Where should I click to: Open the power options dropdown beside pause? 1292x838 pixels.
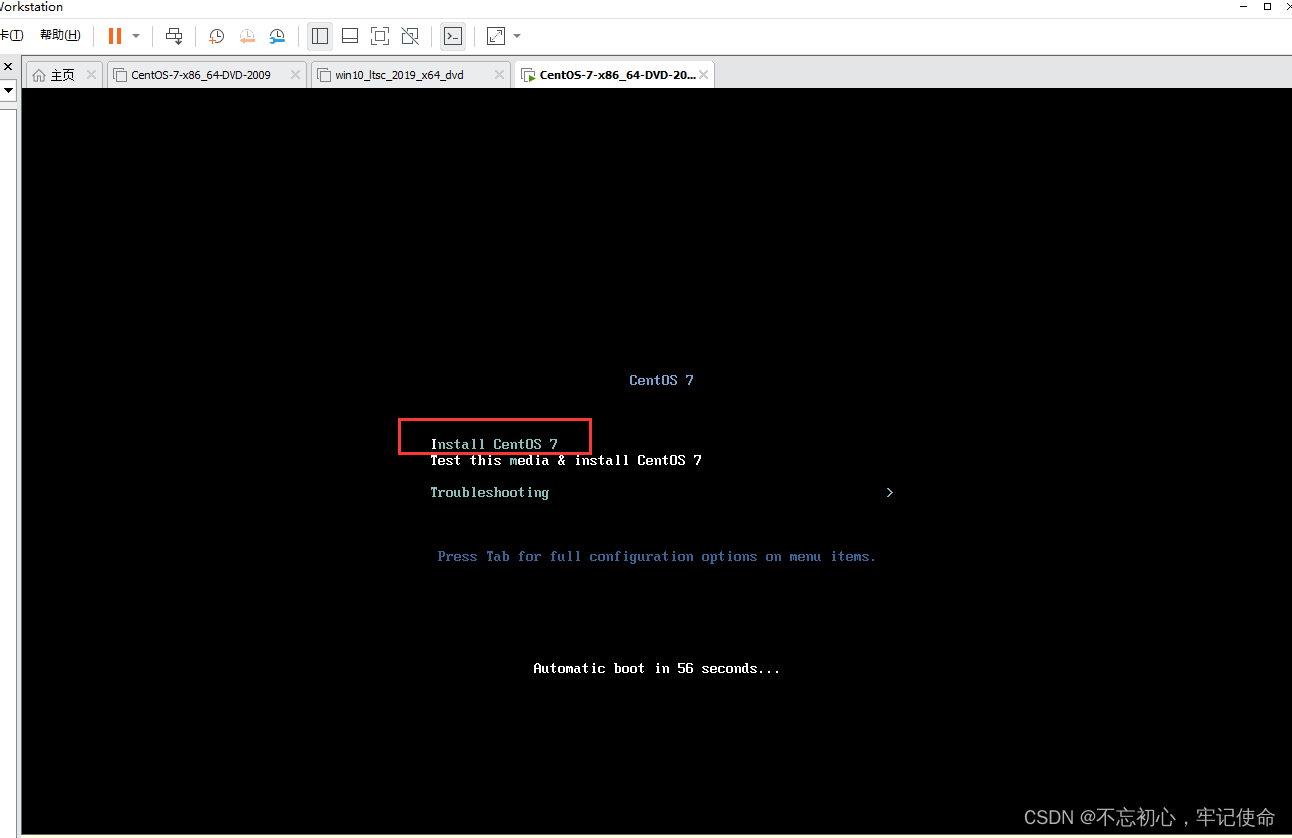point(136,36)
